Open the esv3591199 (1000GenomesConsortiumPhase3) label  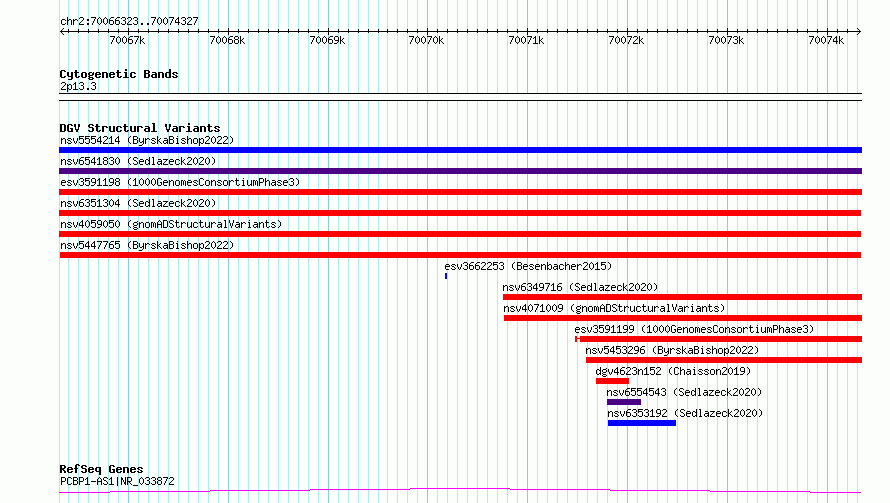click(x=694, y=329)
